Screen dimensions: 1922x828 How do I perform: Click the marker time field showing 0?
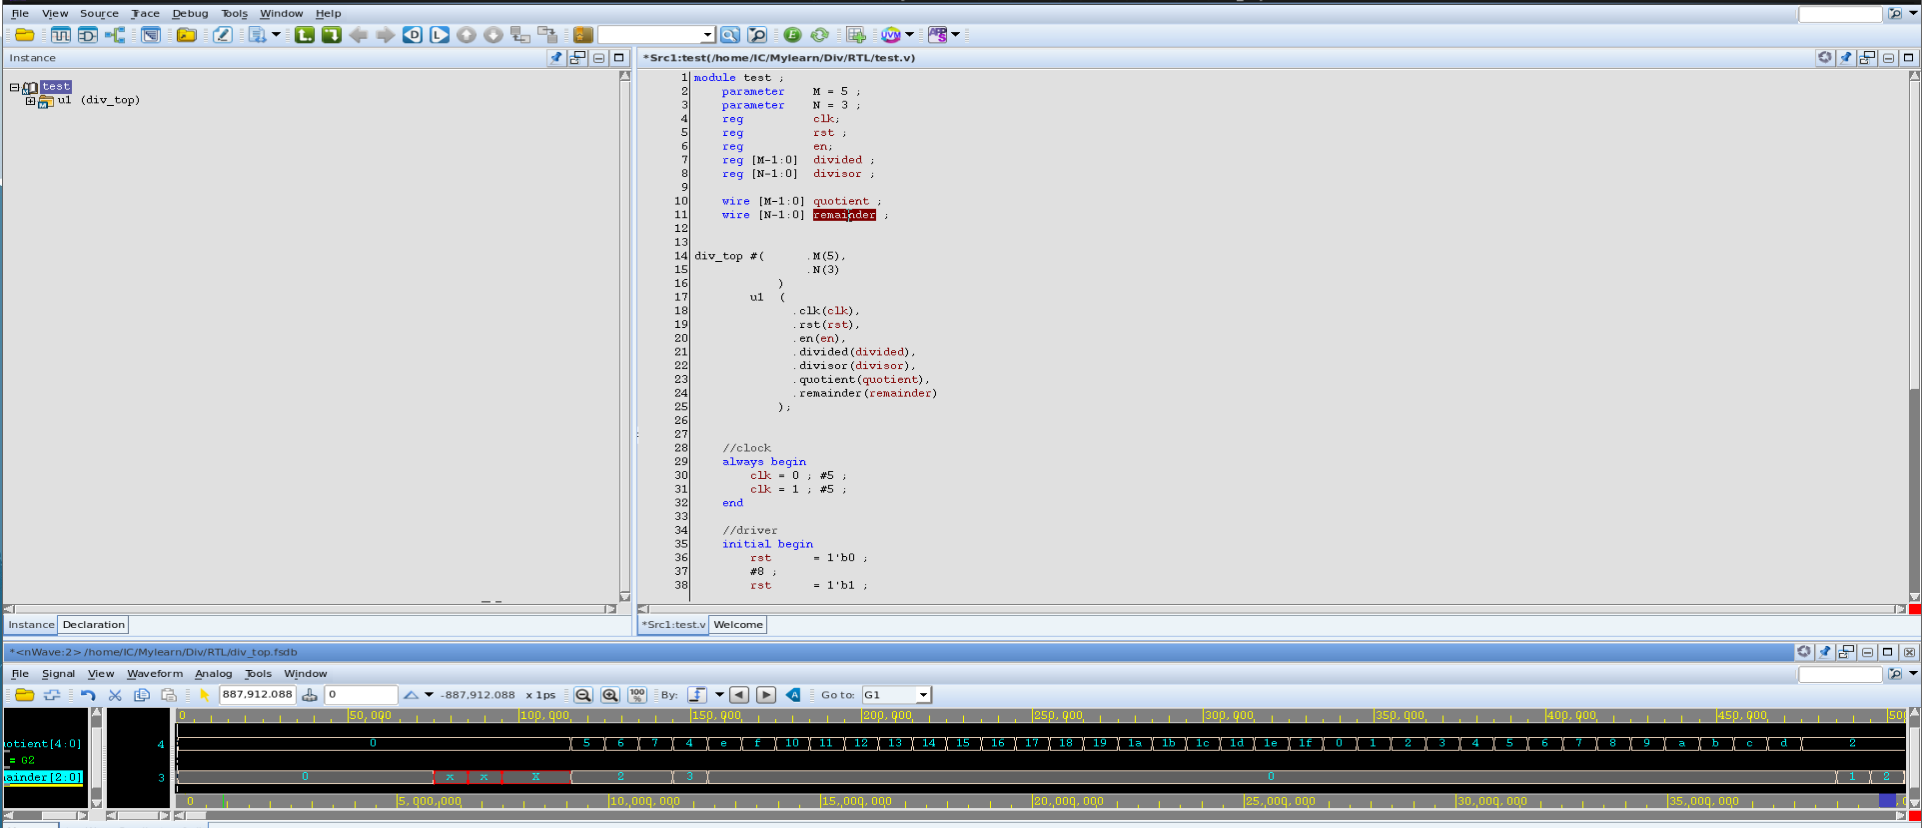pyautogui.click(x=361, y=695)
